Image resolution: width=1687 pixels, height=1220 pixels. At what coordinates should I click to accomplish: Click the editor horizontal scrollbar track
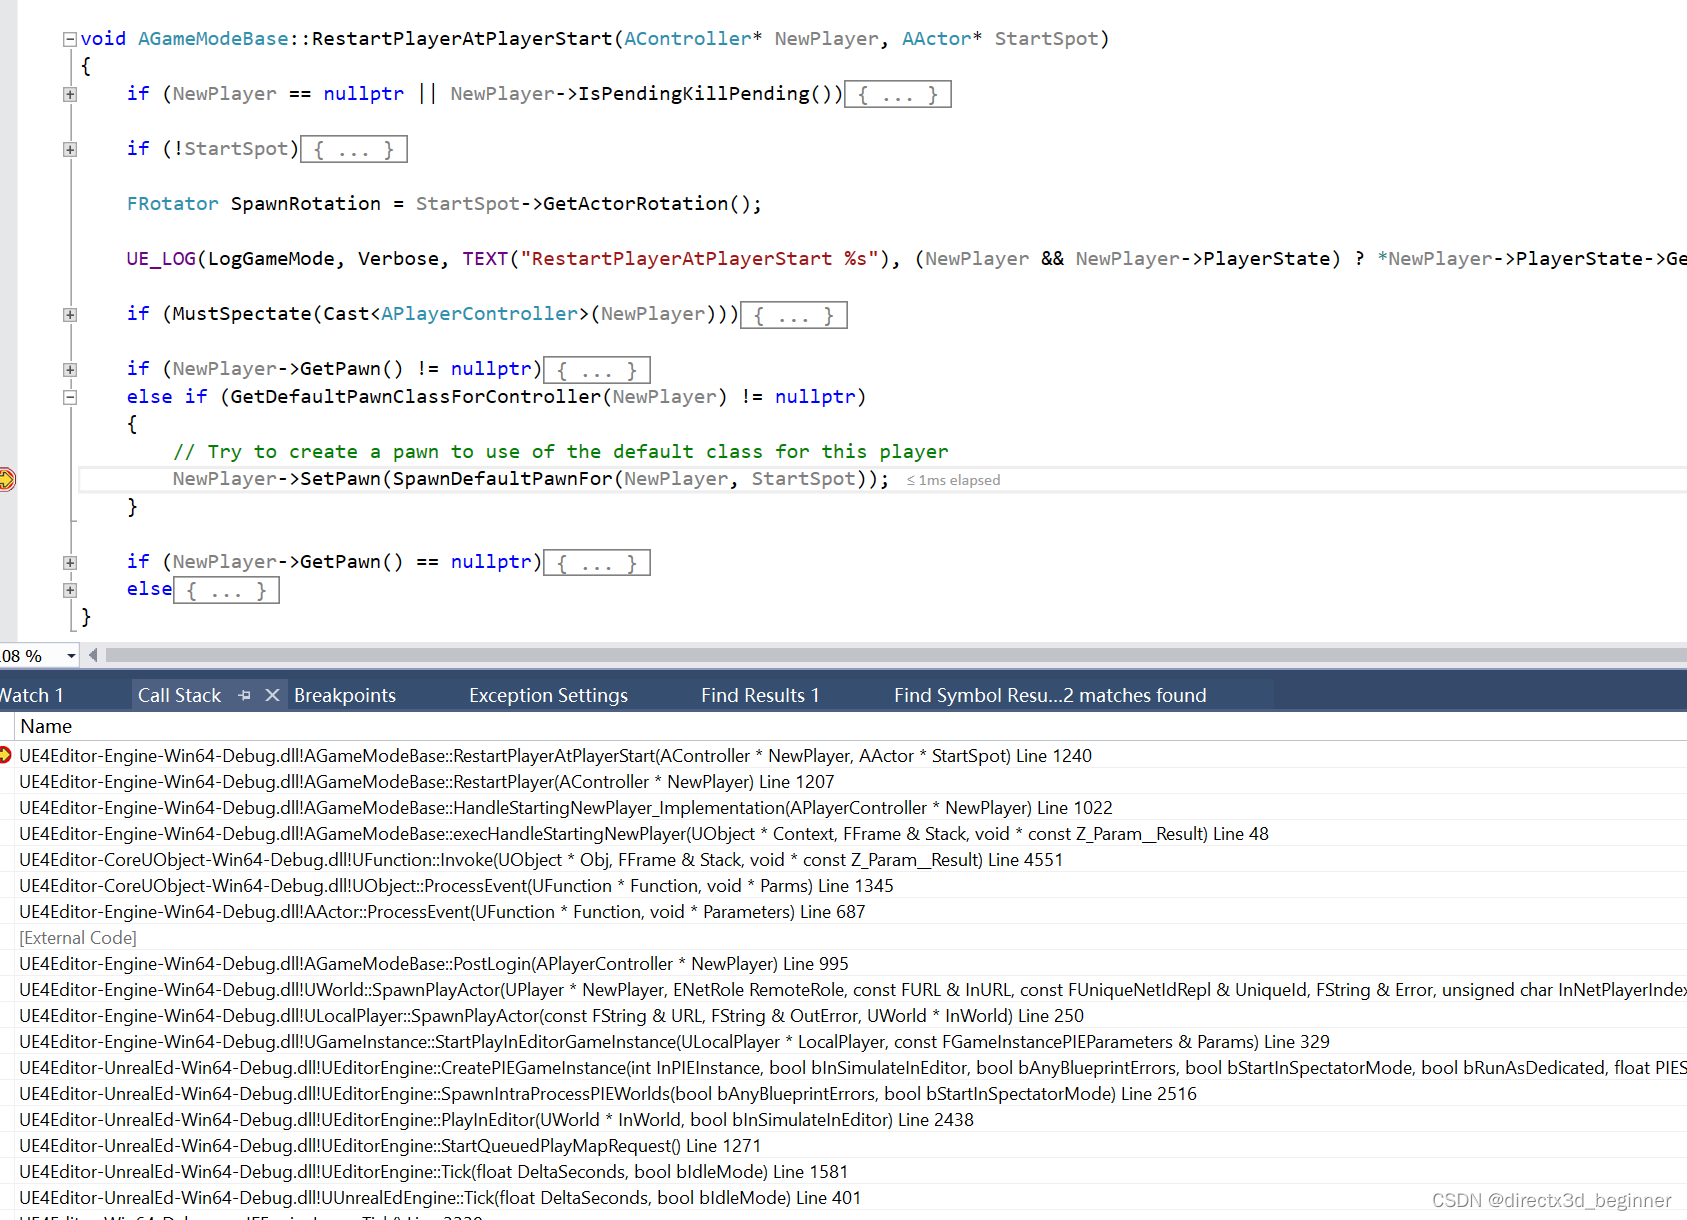[895, 656]
